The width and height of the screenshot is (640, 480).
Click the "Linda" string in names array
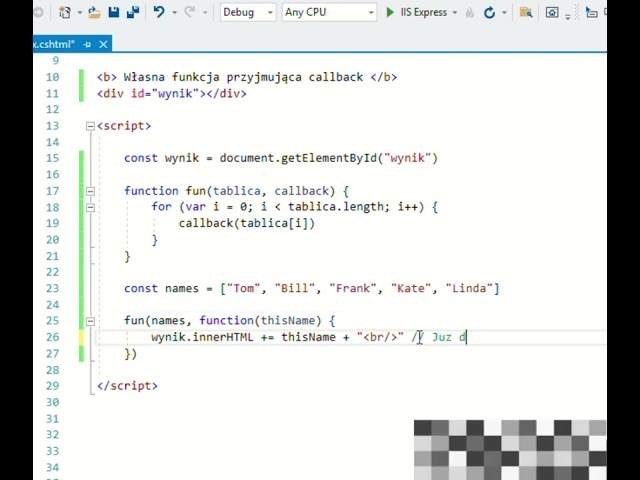pyautogui.click(x=469, y=289)
